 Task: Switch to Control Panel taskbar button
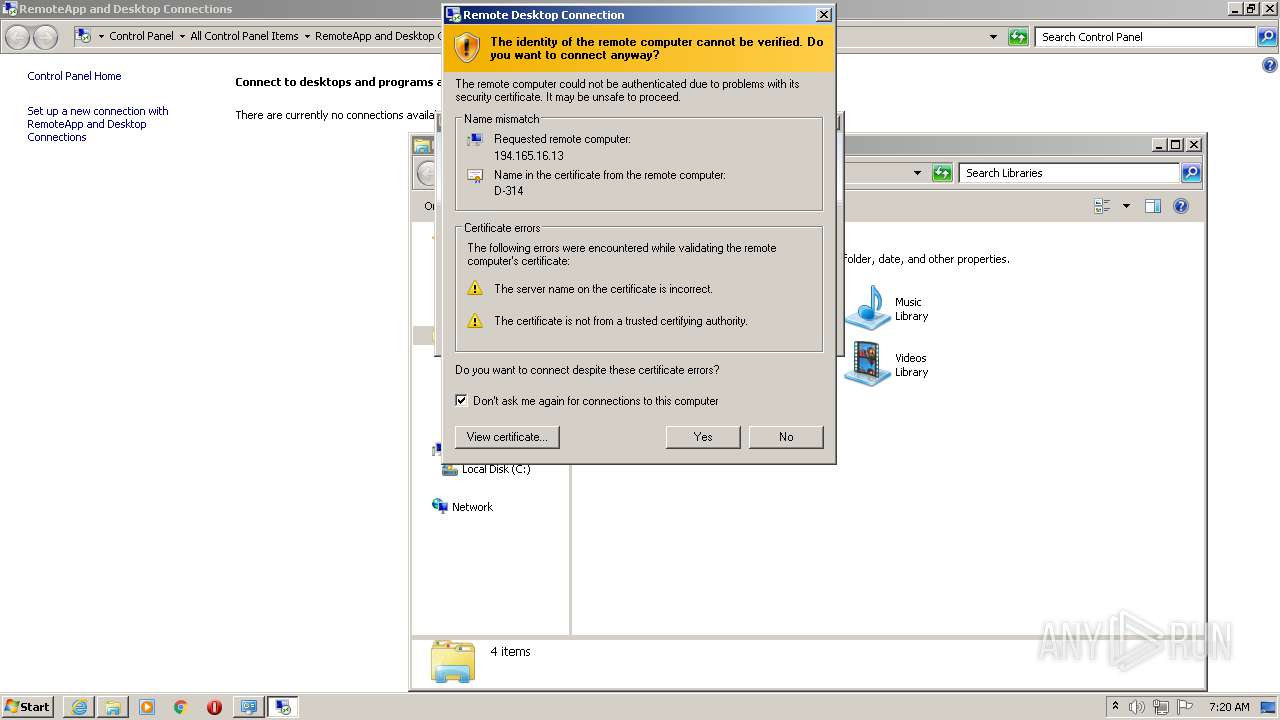[248, 707]
